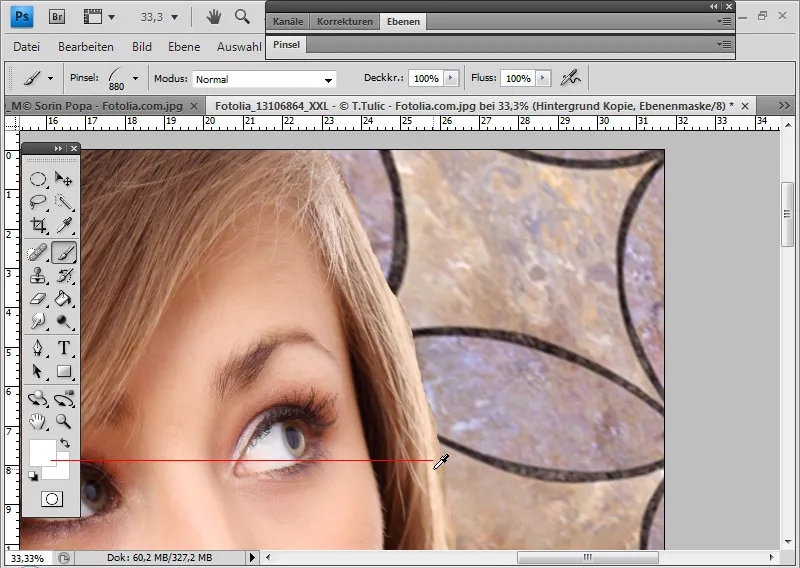Viewport: 800px width, 568px height.
Task: Open the Fluss flow slider arrow
Action: [543, 78]
